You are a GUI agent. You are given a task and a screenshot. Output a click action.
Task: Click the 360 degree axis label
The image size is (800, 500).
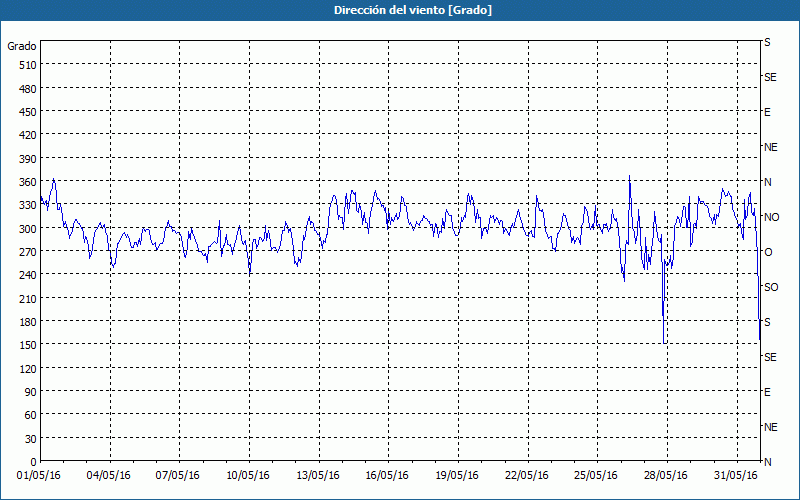28,182
